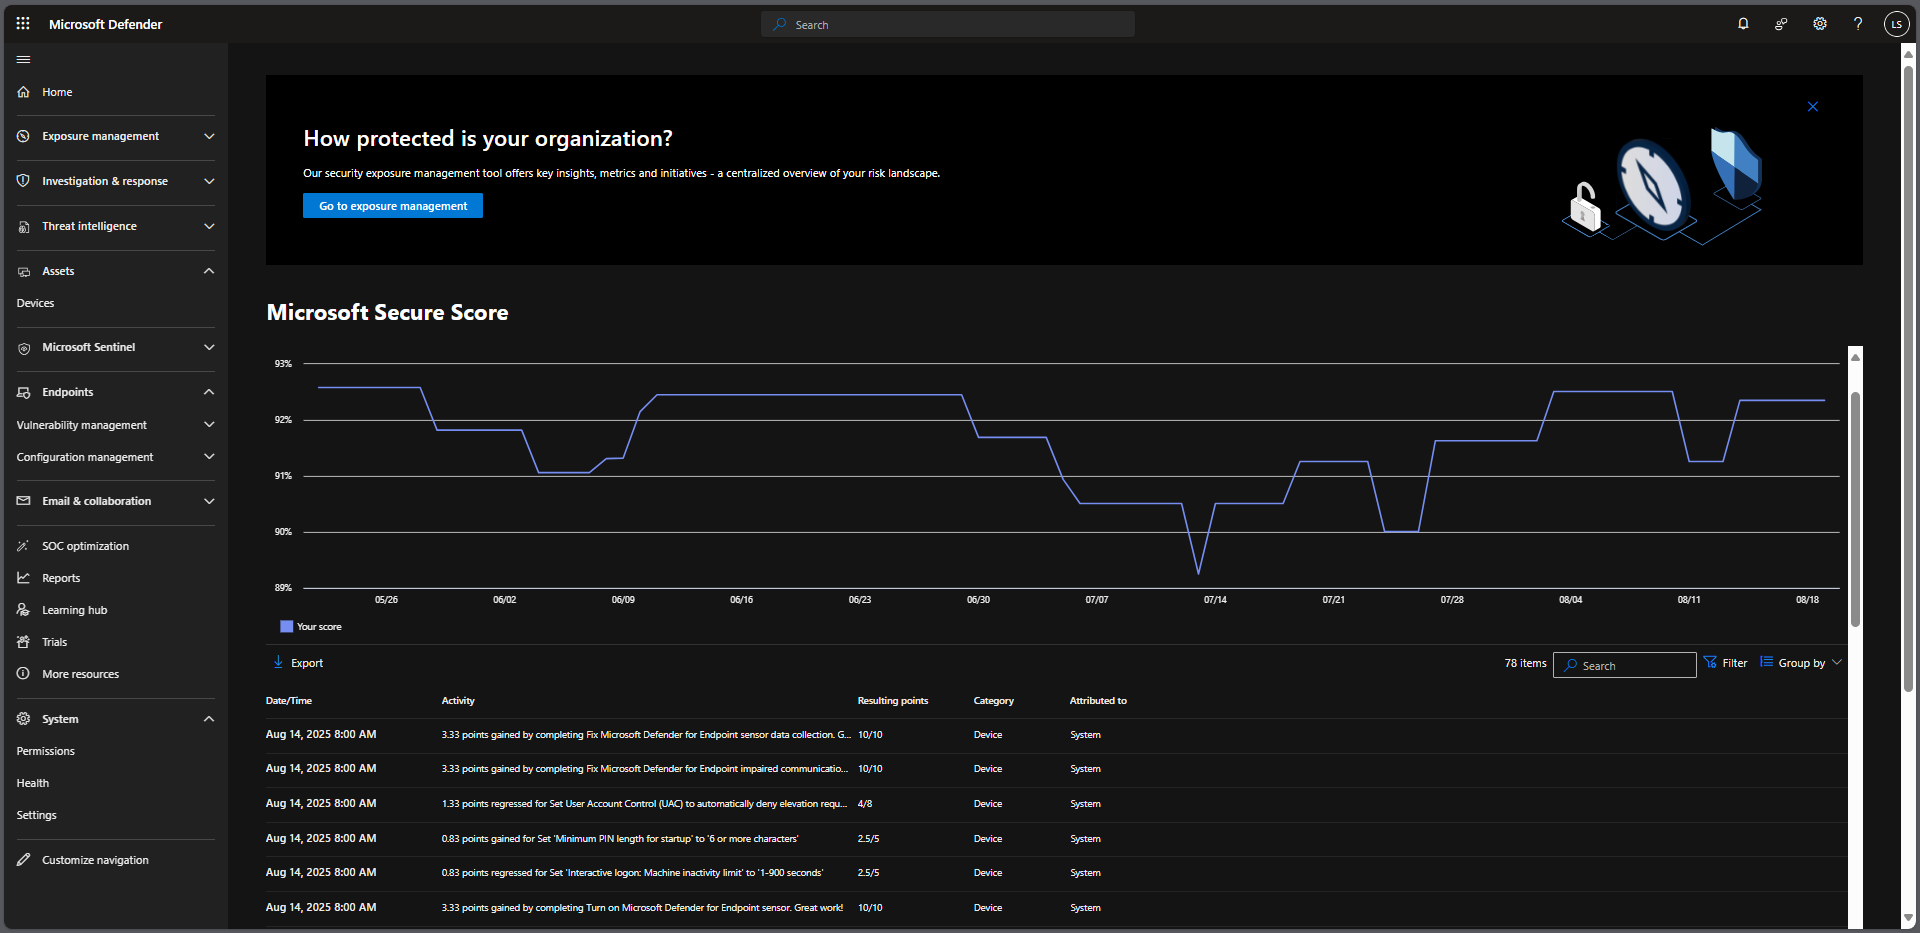1920x933 pixels.
Task: Click the Trials gift icon
Action: (23, 642)
